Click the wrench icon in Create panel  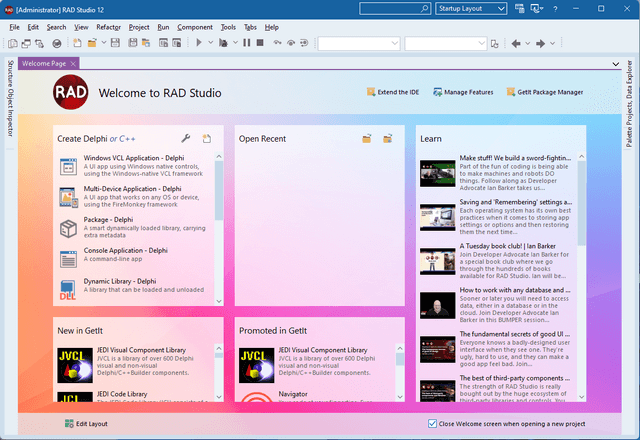tap(186, 139)
